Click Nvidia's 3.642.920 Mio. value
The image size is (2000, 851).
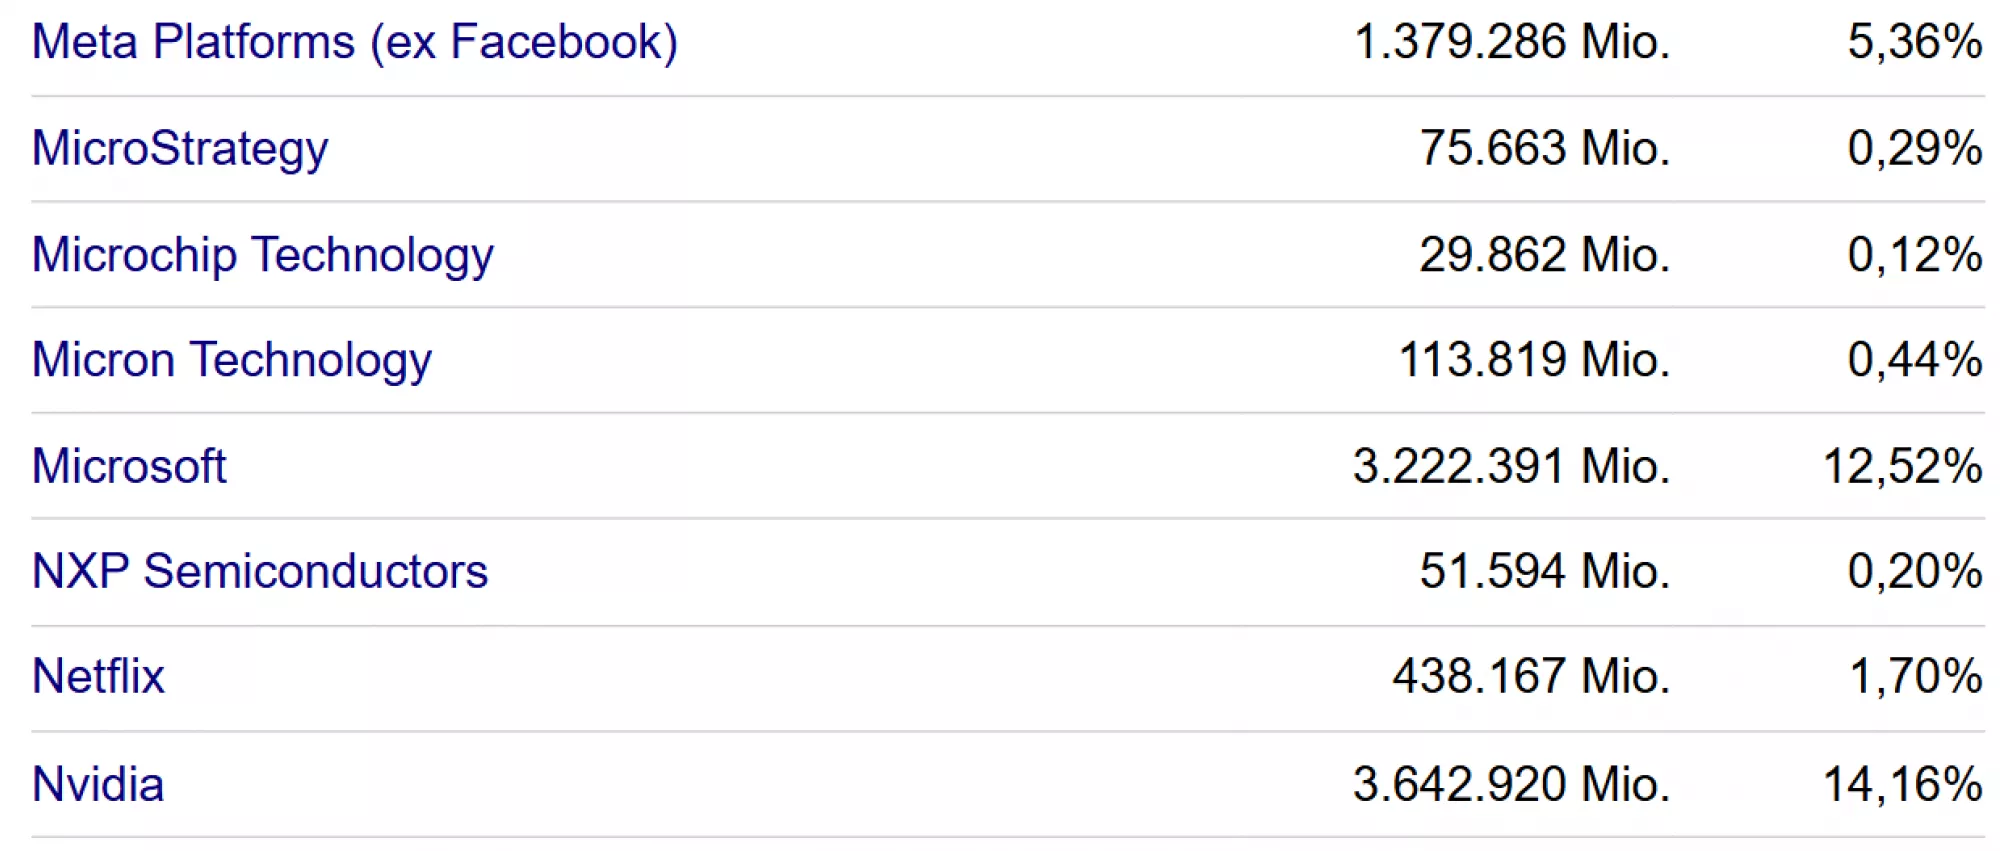(1511, 784)
